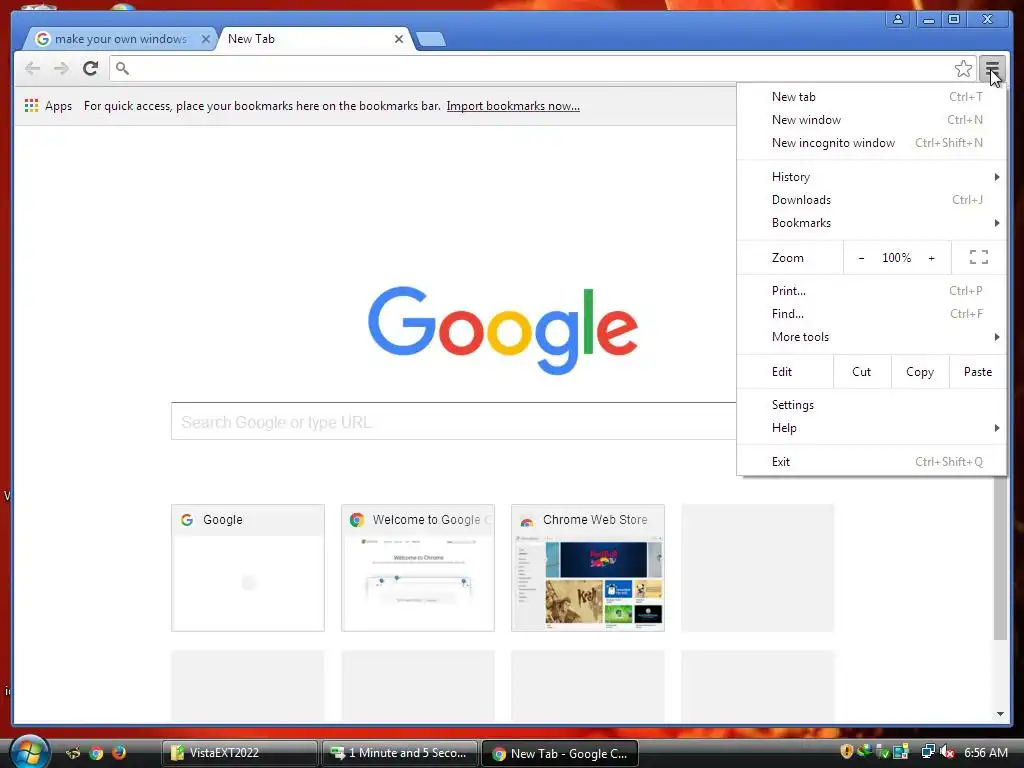
Task: Expand the Help submenu
Action: 872,428
